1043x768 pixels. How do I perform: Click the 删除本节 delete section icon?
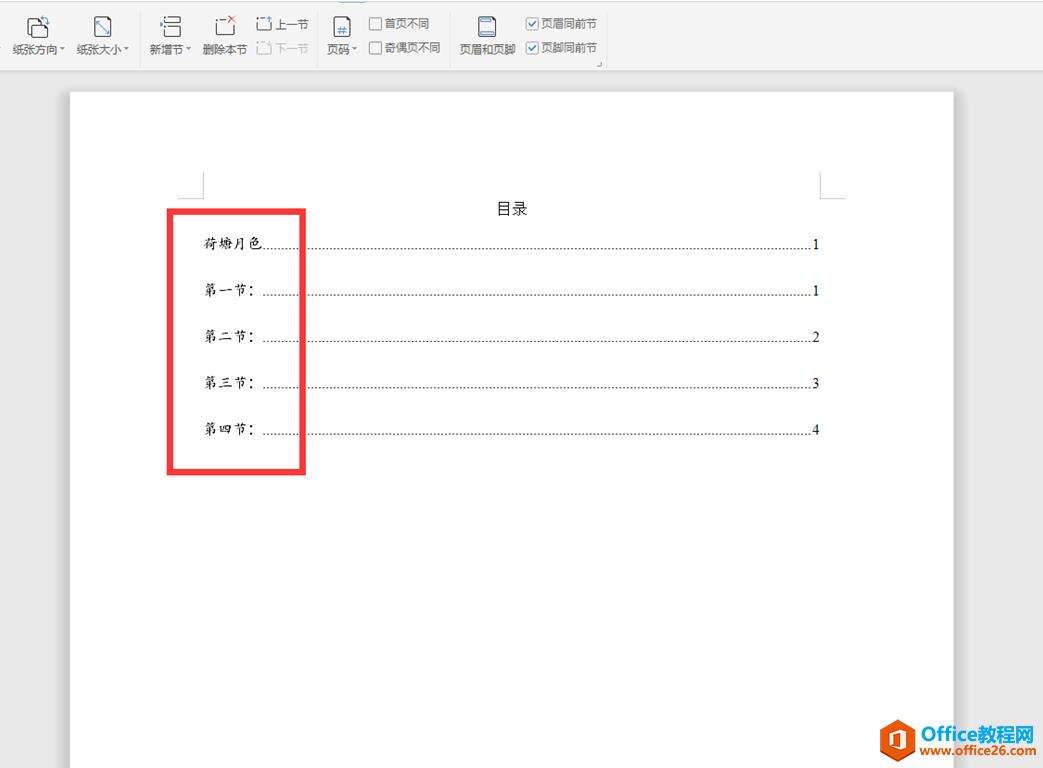(225, 27)
